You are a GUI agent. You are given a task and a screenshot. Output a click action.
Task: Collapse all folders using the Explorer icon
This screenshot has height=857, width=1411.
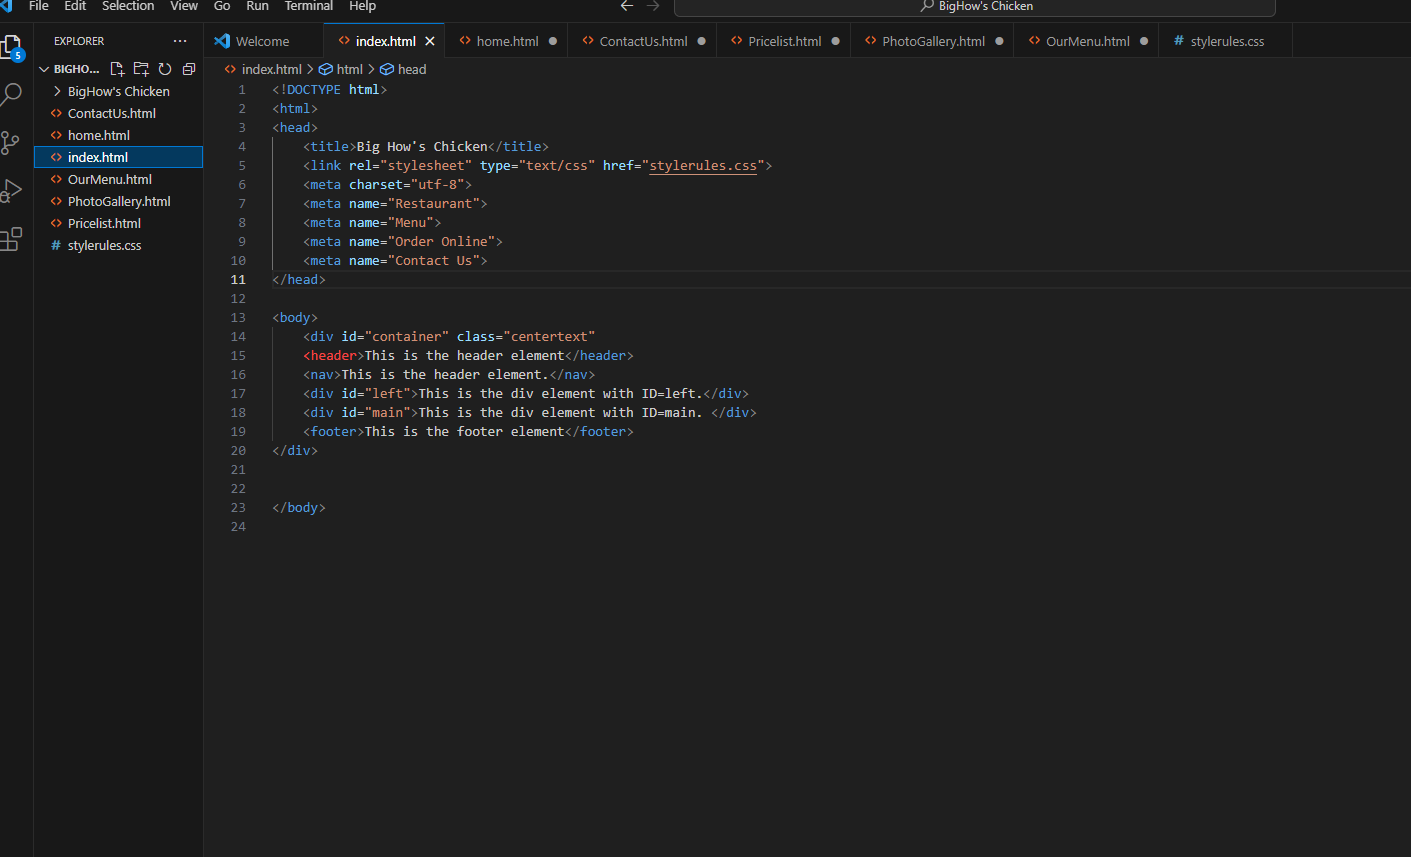click(x=188, y=69)
